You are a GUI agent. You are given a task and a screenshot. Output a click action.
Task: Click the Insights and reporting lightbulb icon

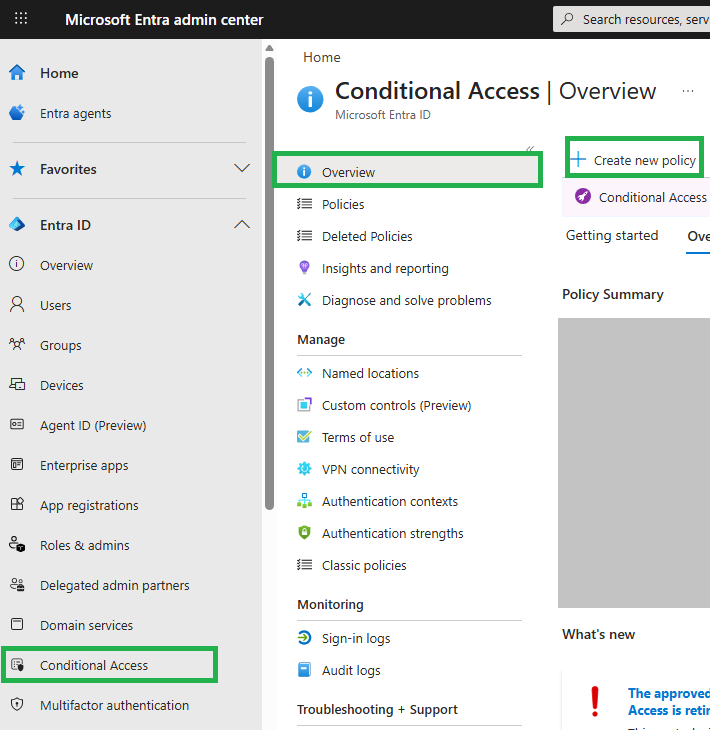pyautogui.click(x=304, y=268)
